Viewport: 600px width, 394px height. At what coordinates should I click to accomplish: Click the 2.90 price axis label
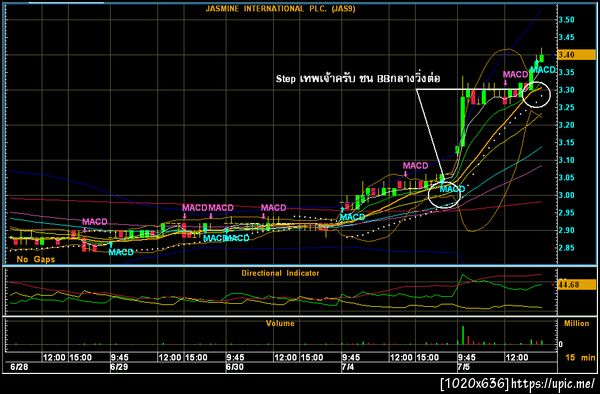[x=566, y=230]
